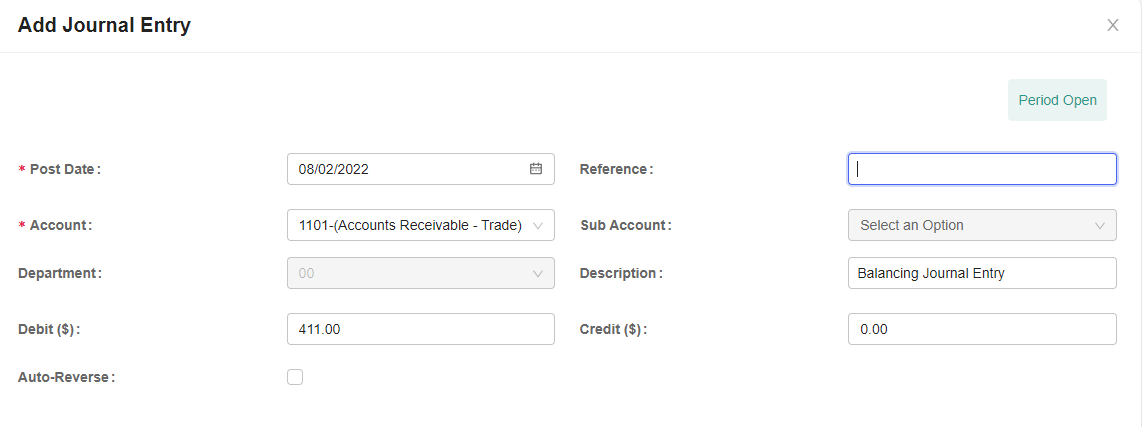Image resolution: width=1142 pixels, height=427 pixels.
Task: Select the Debit amount field showing 411.00
Action: [421, 329]
